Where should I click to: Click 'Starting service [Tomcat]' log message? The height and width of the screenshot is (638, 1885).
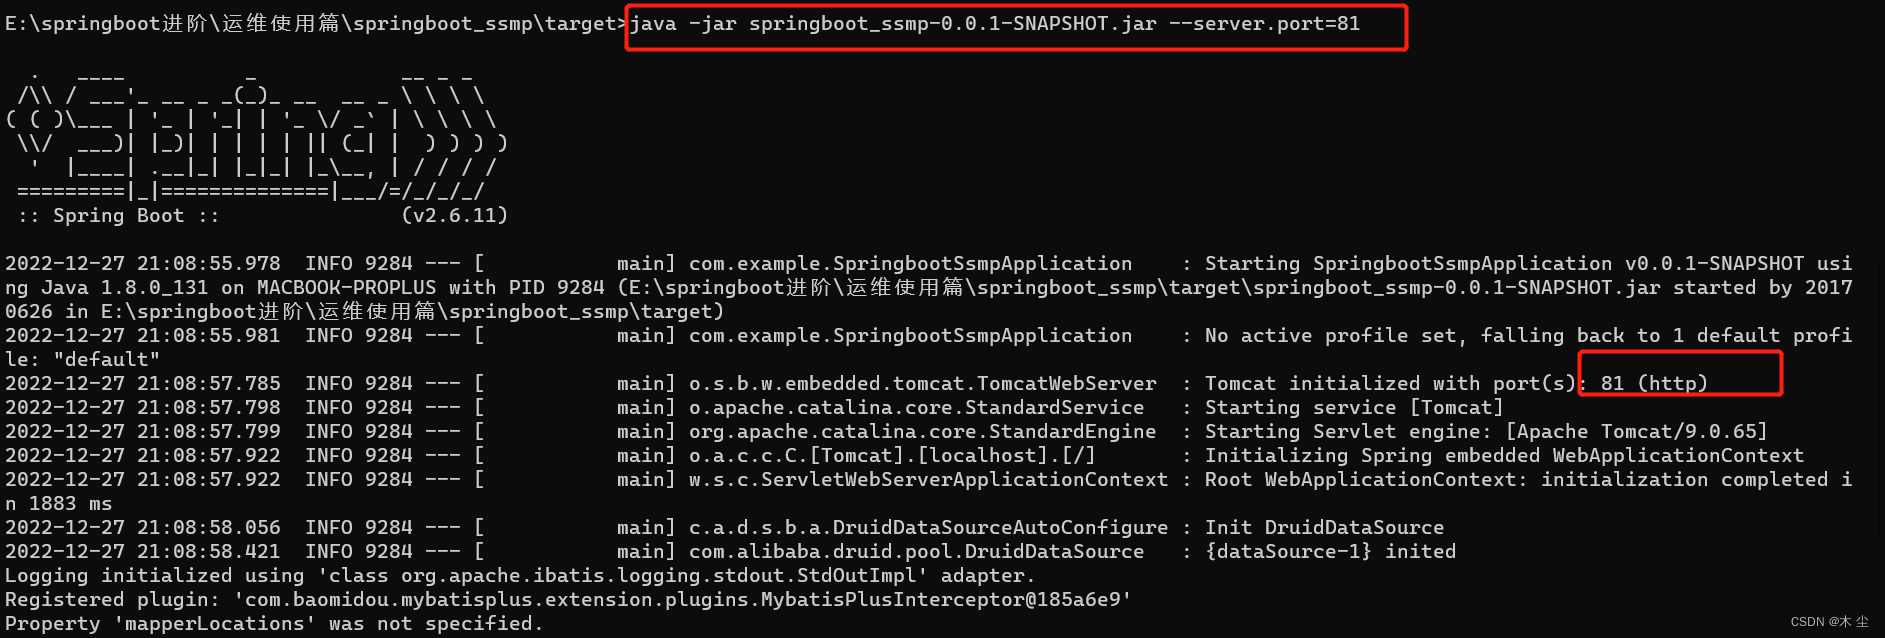1354,407
